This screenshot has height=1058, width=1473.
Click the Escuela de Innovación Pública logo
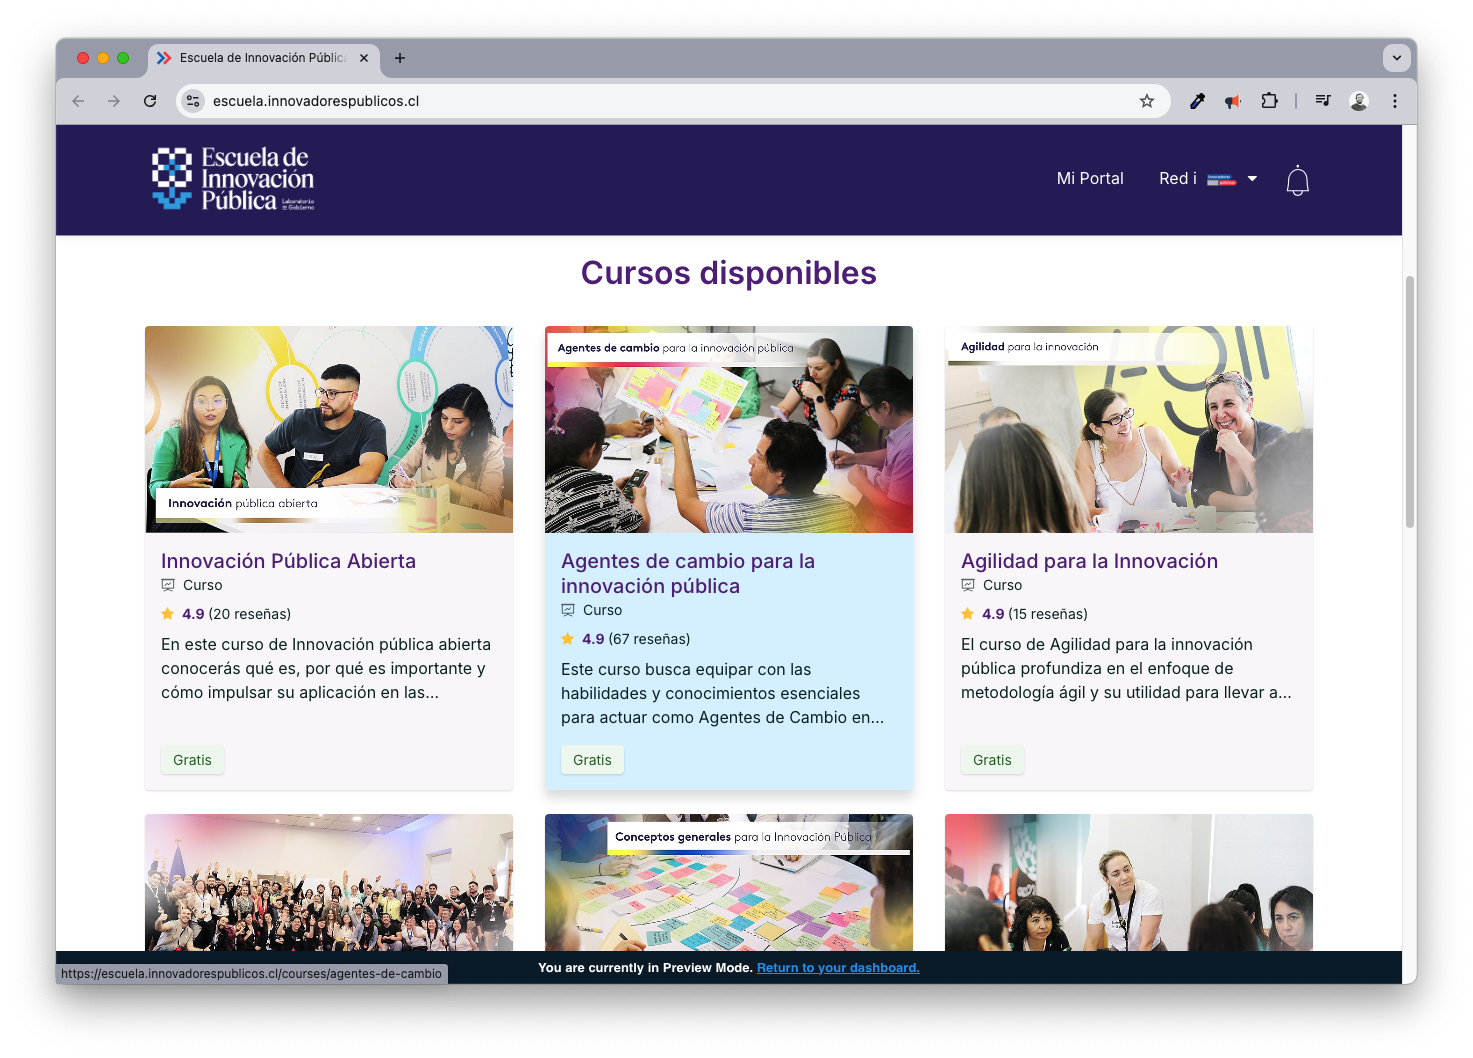tap(233, 179)
